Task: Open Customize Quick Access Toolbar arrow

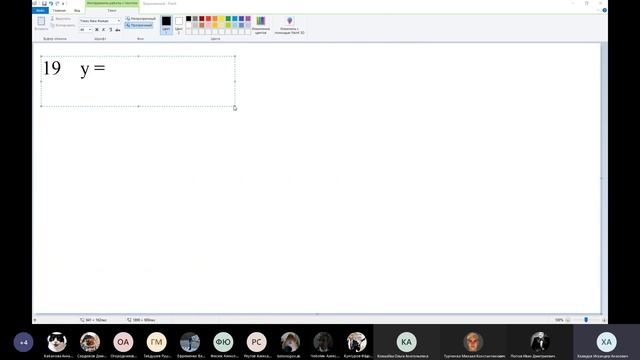Action: tap(63, 4)
